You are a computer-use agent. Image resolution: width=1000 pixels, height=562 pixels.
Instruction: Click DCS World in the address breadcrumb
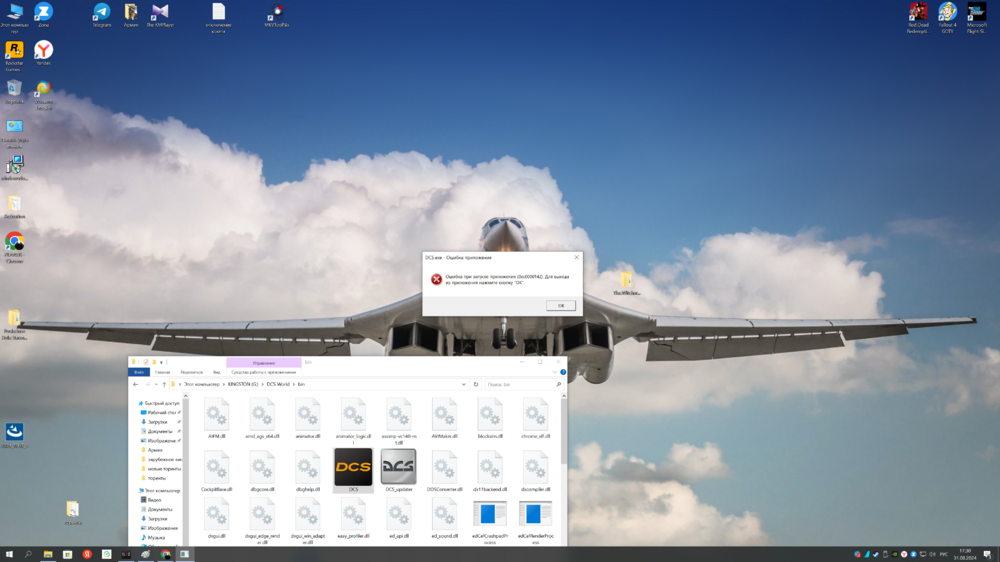[278, 384]
